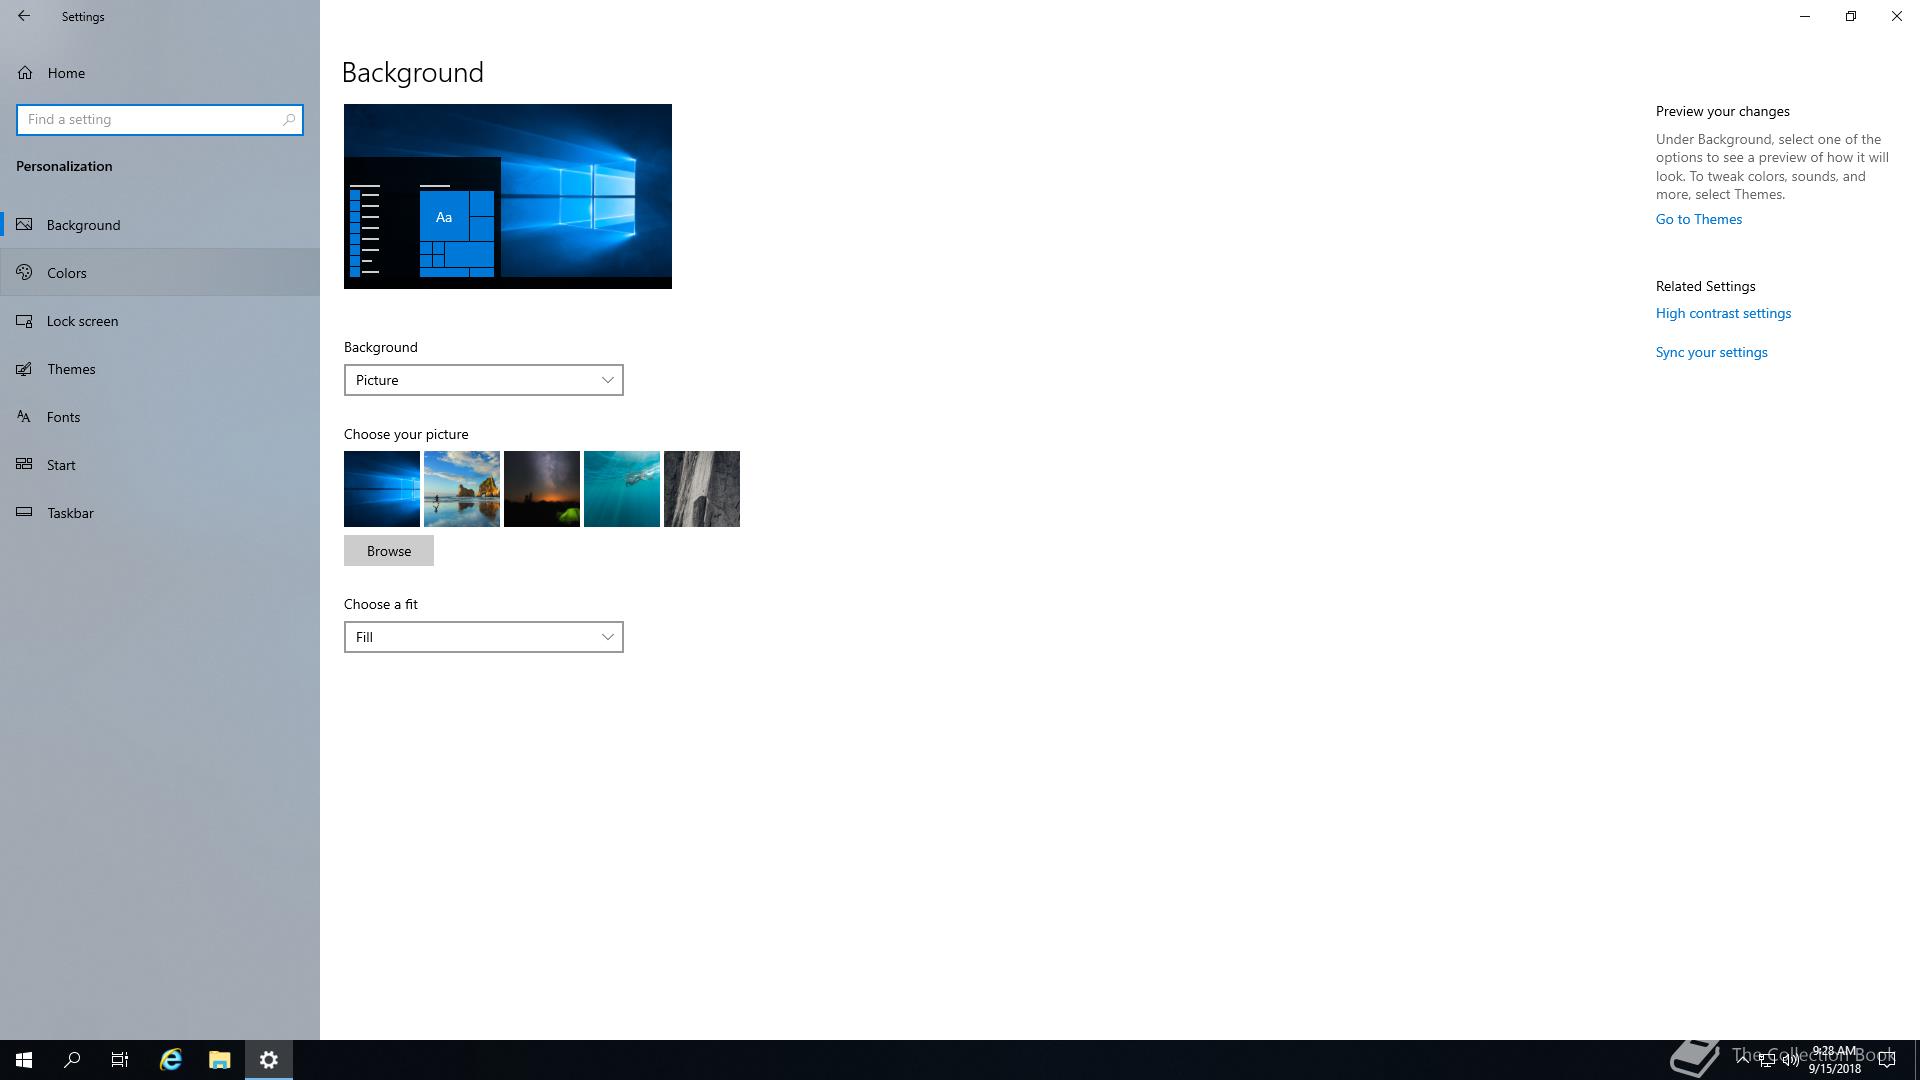The height and width of the screenshot is (1080, 1920).
Task: Click the volume icon in the system tray
Action: (1790, 1061)
